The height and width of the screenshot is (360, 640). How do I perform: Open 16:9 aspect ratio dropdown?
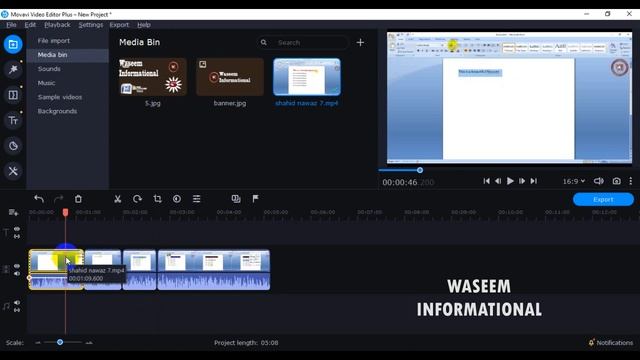(573, 181)
